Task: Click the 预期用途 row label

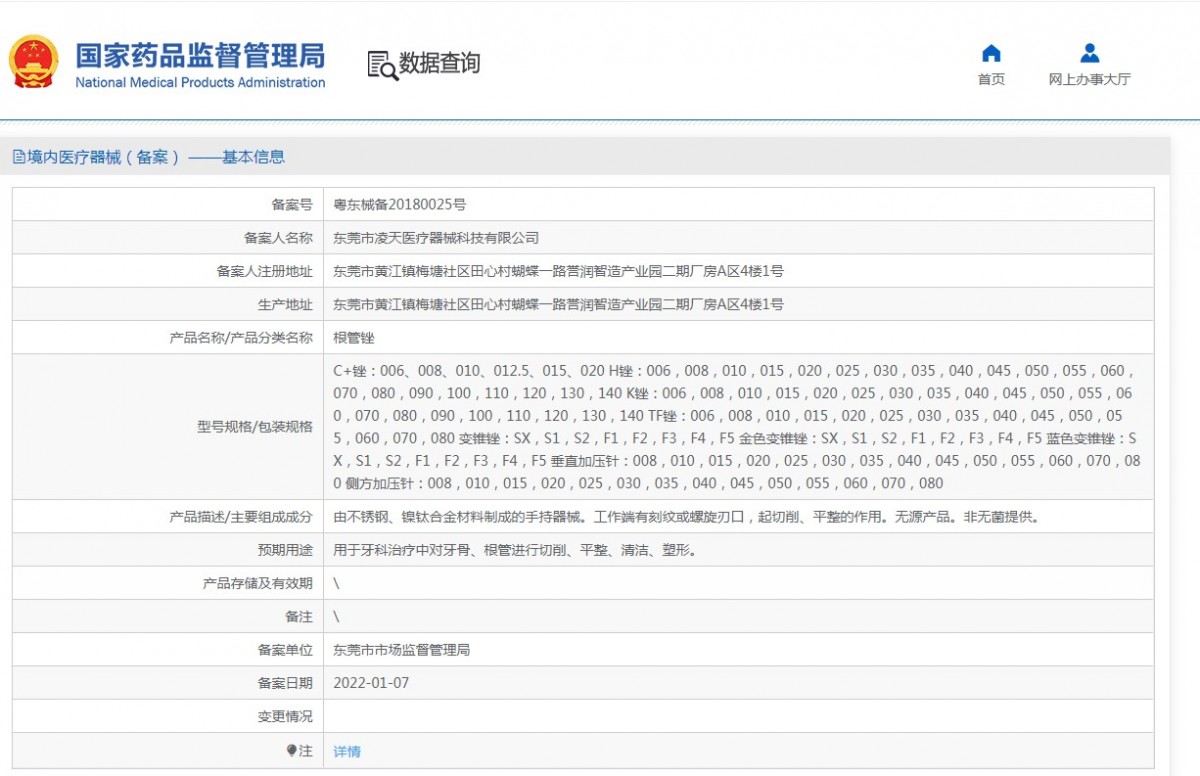Action: [285, 550]
